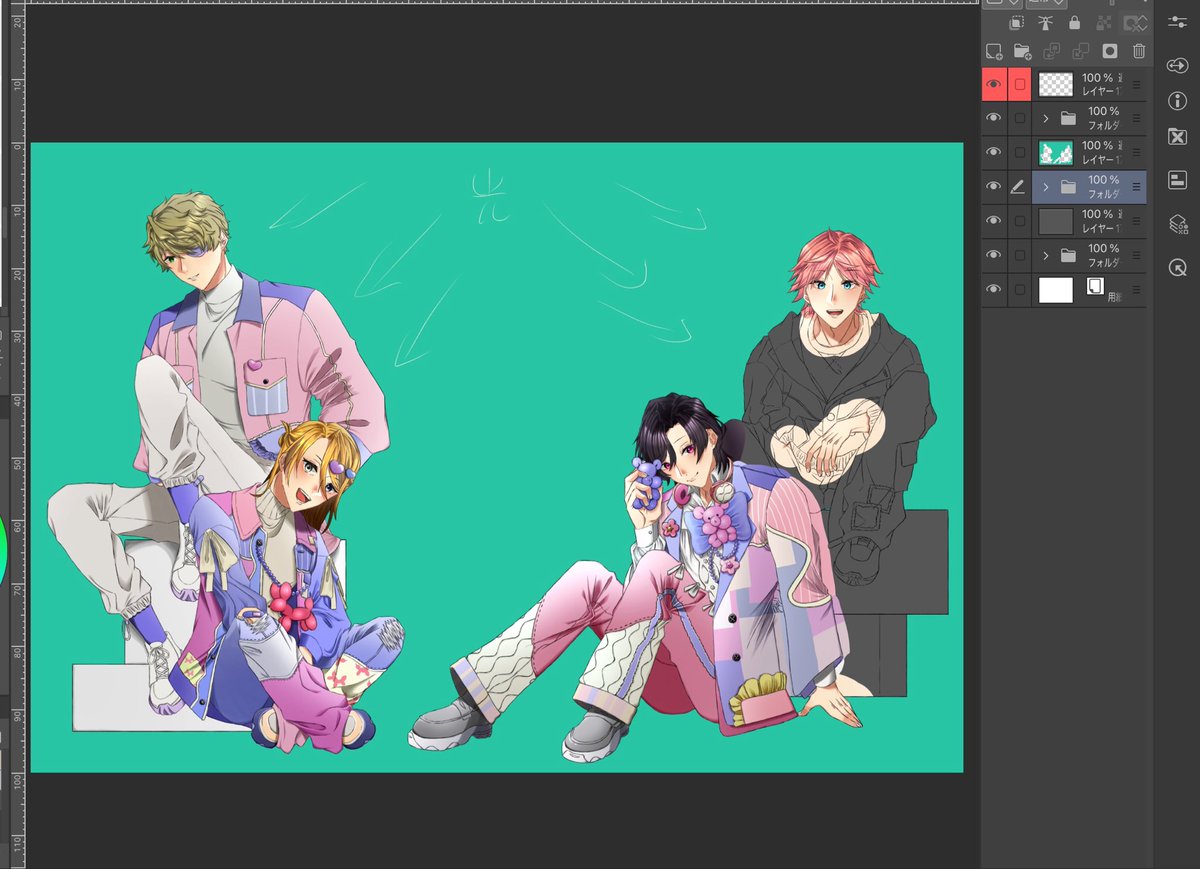The width and height of the screenshot is (1200, 869).
Task: Delete layer with trash can icon
Action: pyautogui.click(x=1138, y=51)
